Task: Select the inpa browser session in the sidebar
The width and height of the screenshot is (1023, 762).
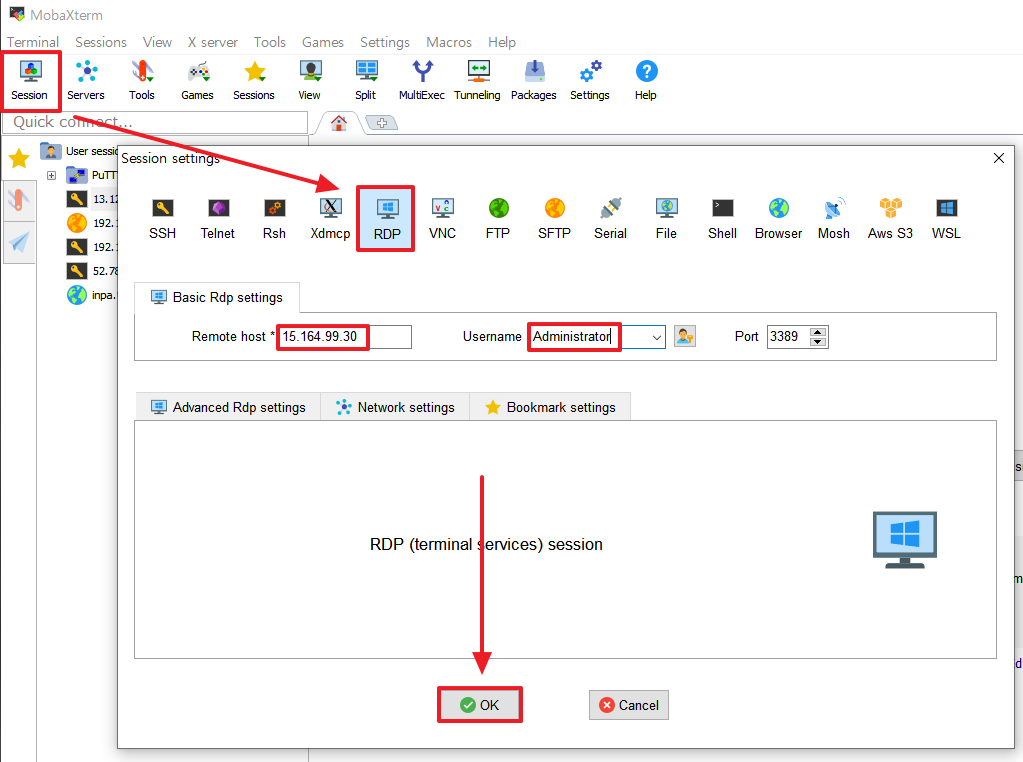Action: click(91, 295)
